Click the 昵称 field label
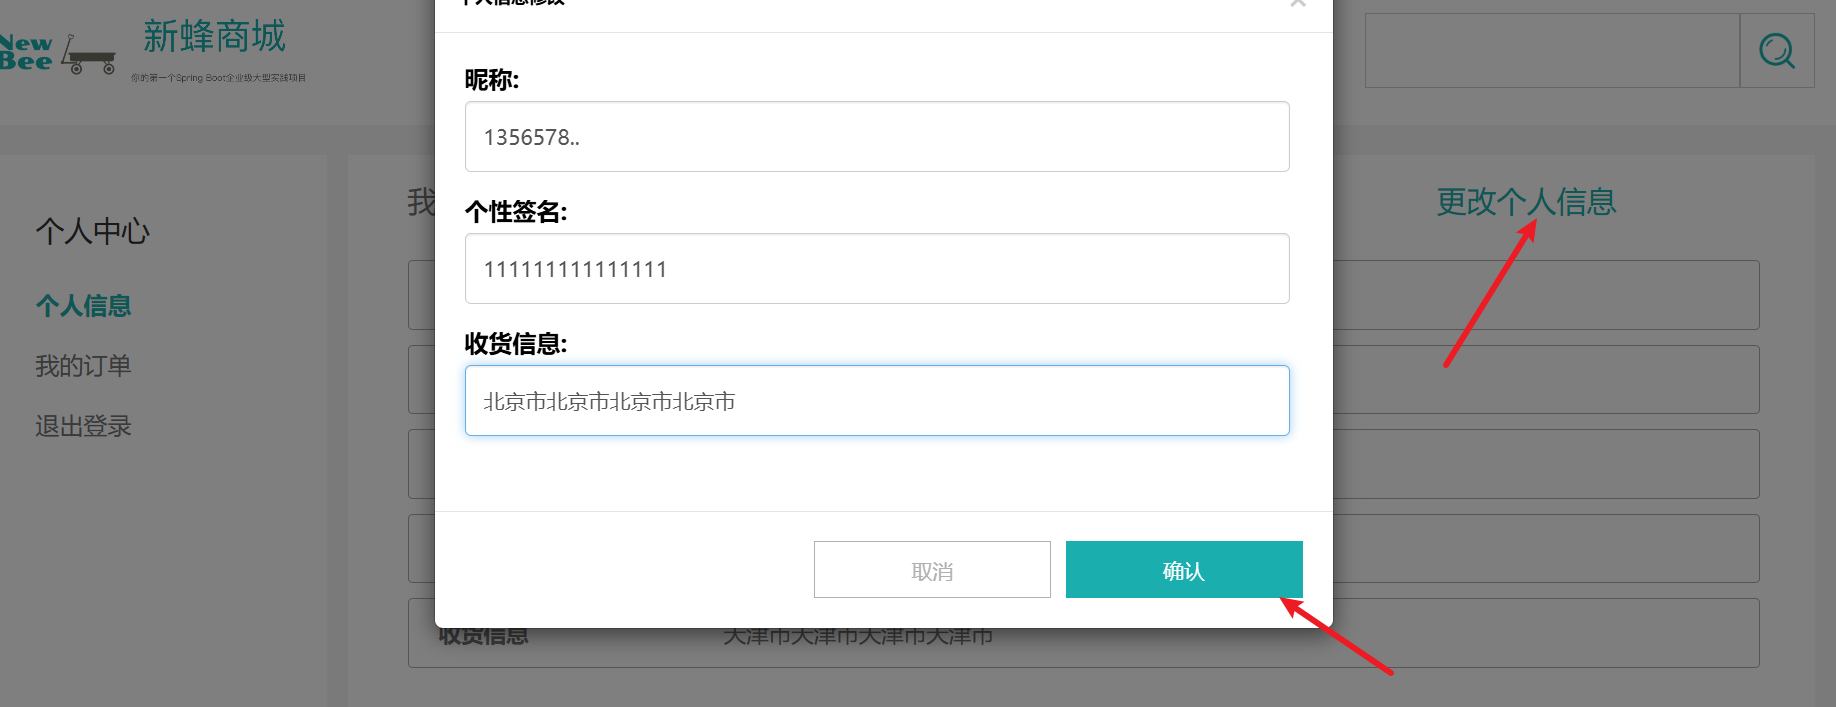The height and width of the screenshot is (707, 1836). click(x=492, y=80)
